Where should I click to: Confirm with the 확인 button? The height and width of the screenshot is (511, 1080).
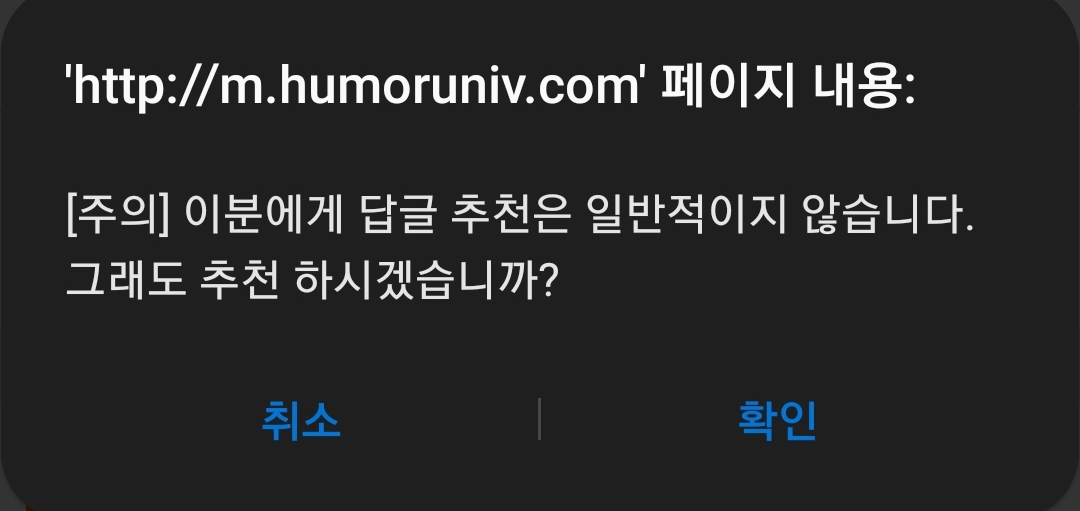pyautogui.click(x=777, y=420)
